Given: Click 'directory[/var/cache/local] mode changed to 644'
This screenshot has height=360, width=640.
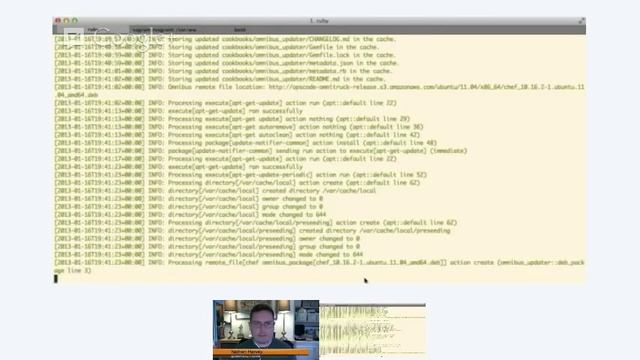Looking at the screenshot, I should (190, 215).
